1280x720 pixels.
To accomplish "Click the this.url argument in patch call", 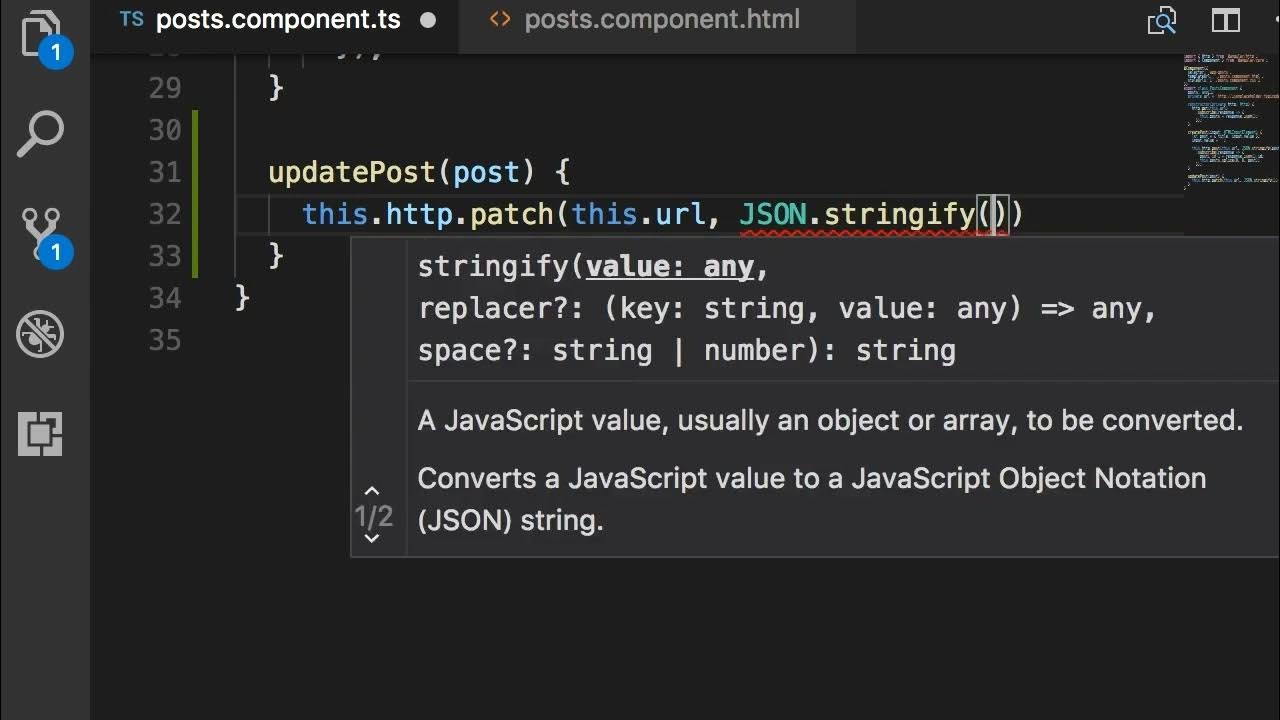I will coord(638,214).
